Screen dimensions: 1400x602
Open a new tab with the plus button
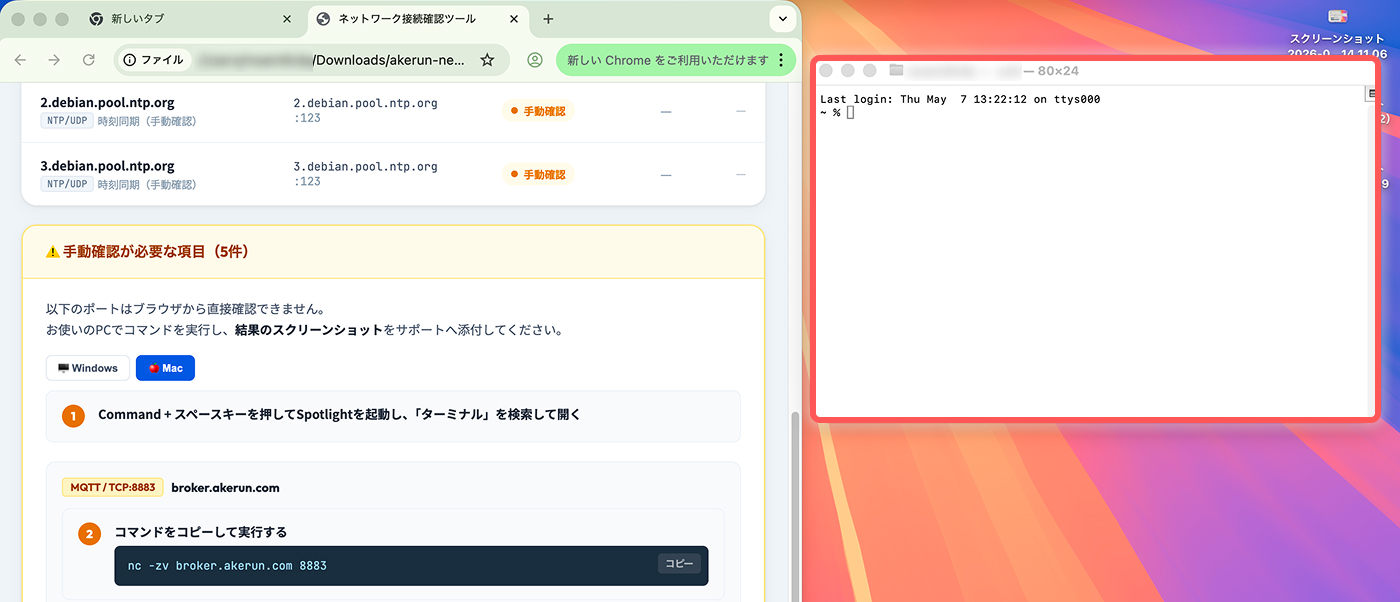[x=548, y=19]
